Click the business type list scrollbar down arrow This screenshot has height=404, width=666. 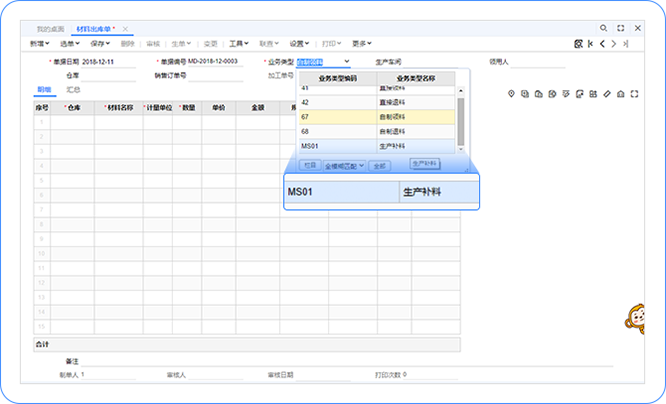click(460, 149)
